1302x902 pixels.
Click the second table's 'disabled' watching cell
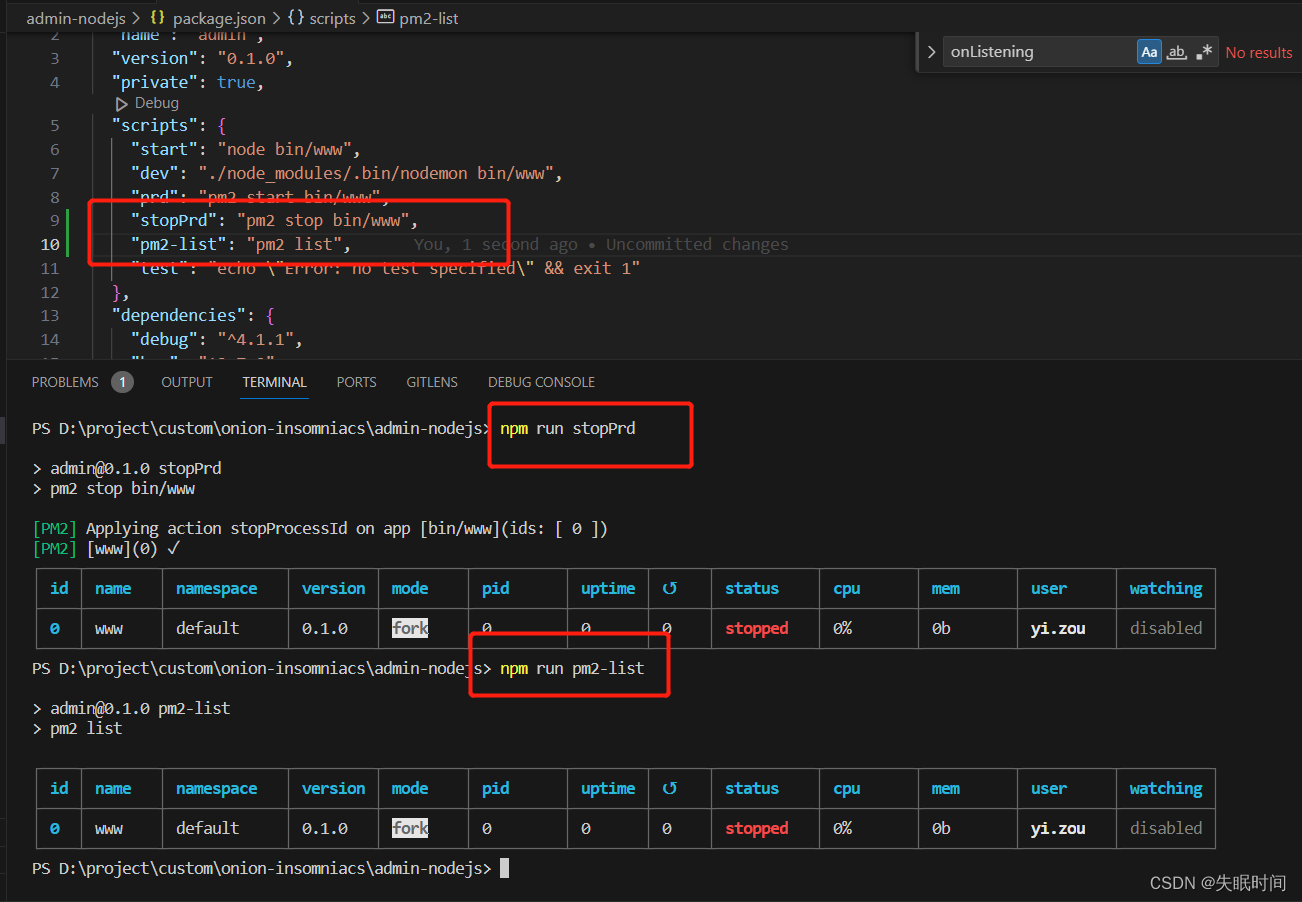[x=1166, y=828]
